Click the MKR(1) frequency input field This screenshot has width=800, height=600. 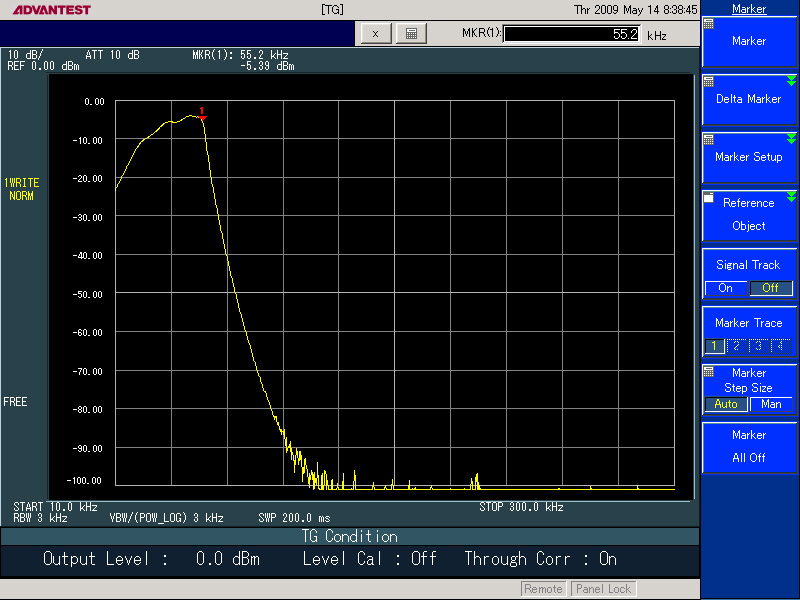[572, 34]
